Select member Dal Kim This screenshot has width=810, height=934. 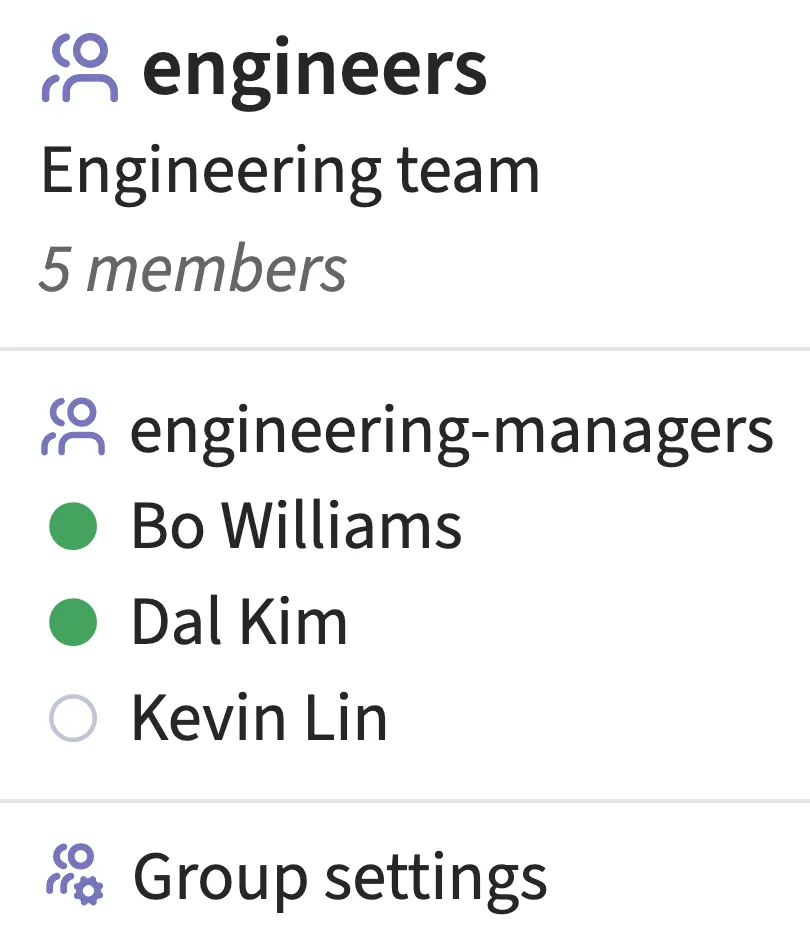(239, 622)
